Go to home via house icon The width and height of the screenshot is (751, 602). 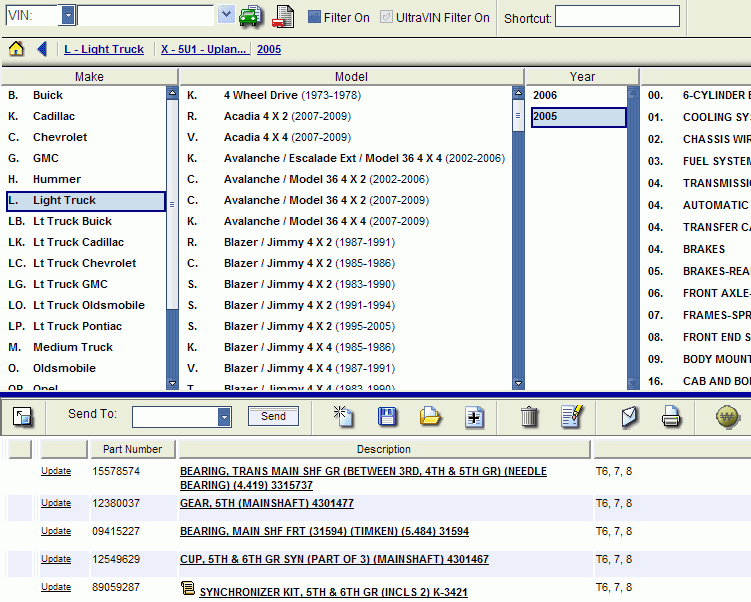[16, 49]
